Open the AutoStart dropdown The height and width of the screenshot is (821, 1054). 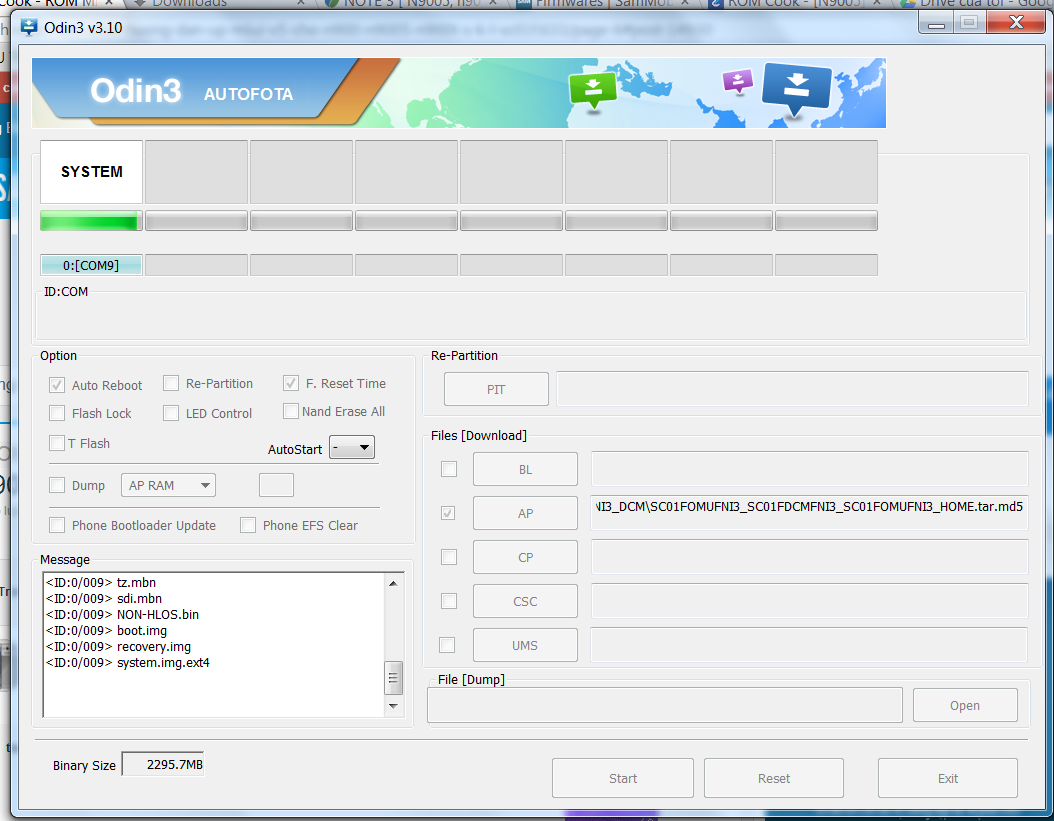tap(352, 448)
